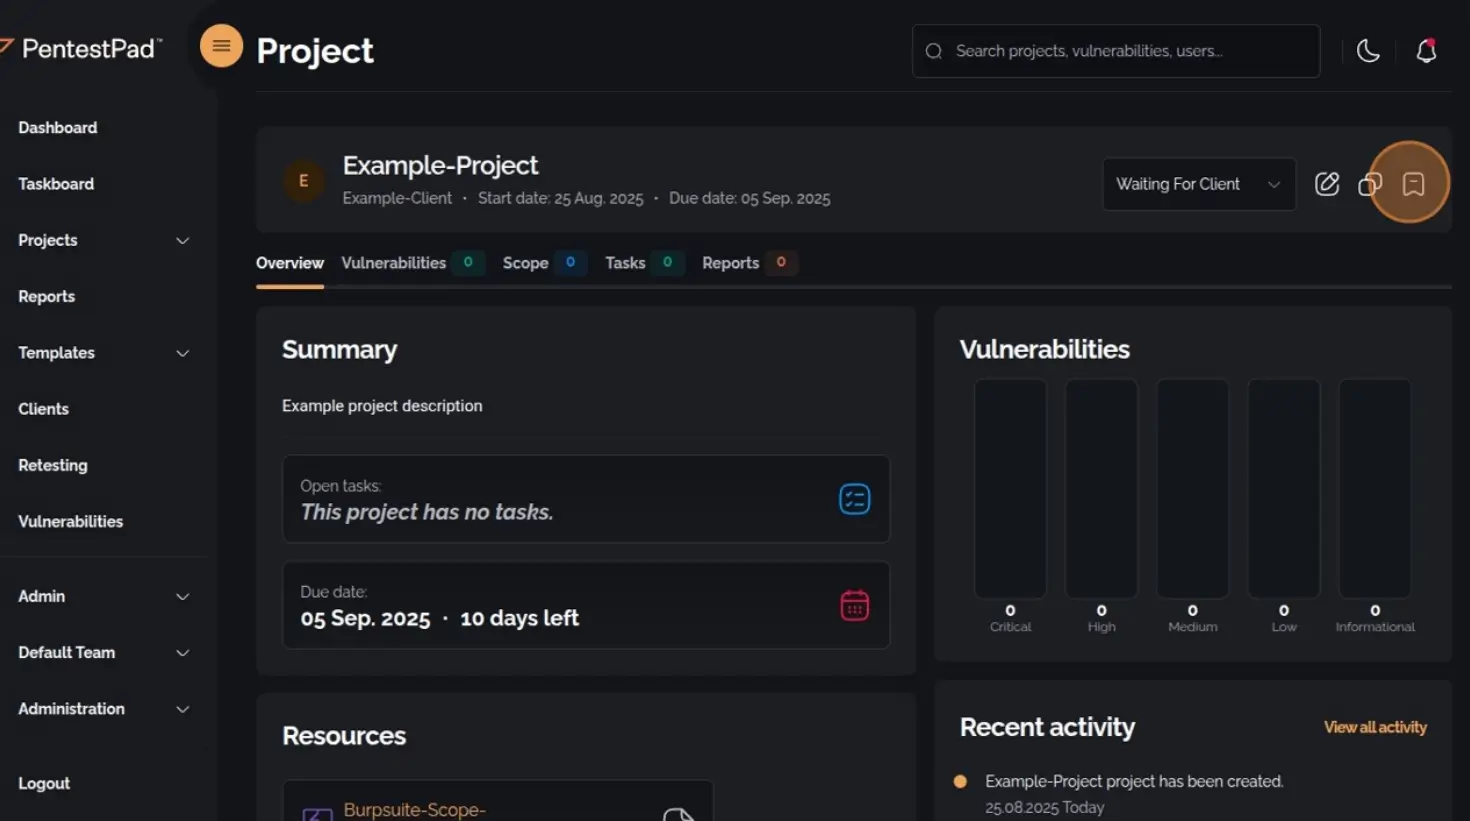This screenshot has height=821, width=1470.
Task: Click the search projects input field
Action: point(1115,51)
